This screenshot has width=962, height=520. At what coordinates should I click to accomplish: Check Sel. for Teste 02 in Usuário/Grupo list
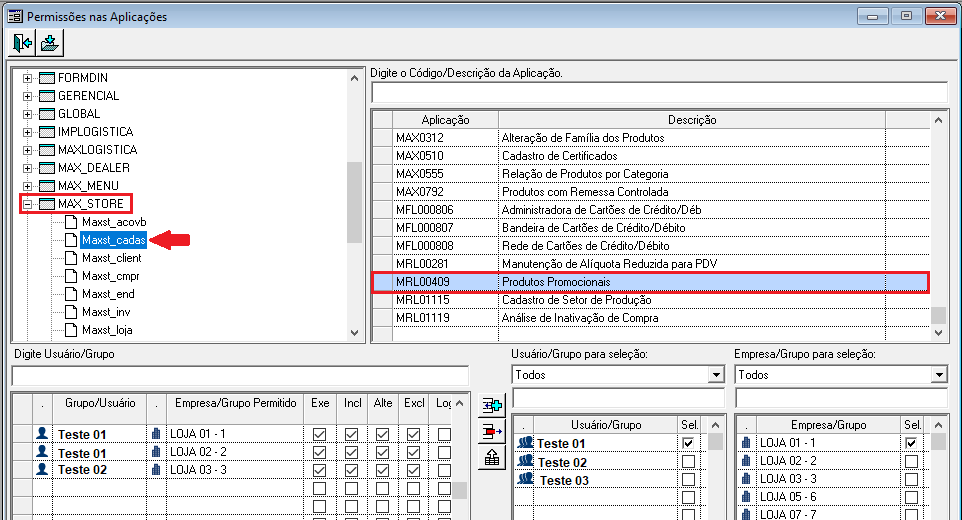pos(688,461)
